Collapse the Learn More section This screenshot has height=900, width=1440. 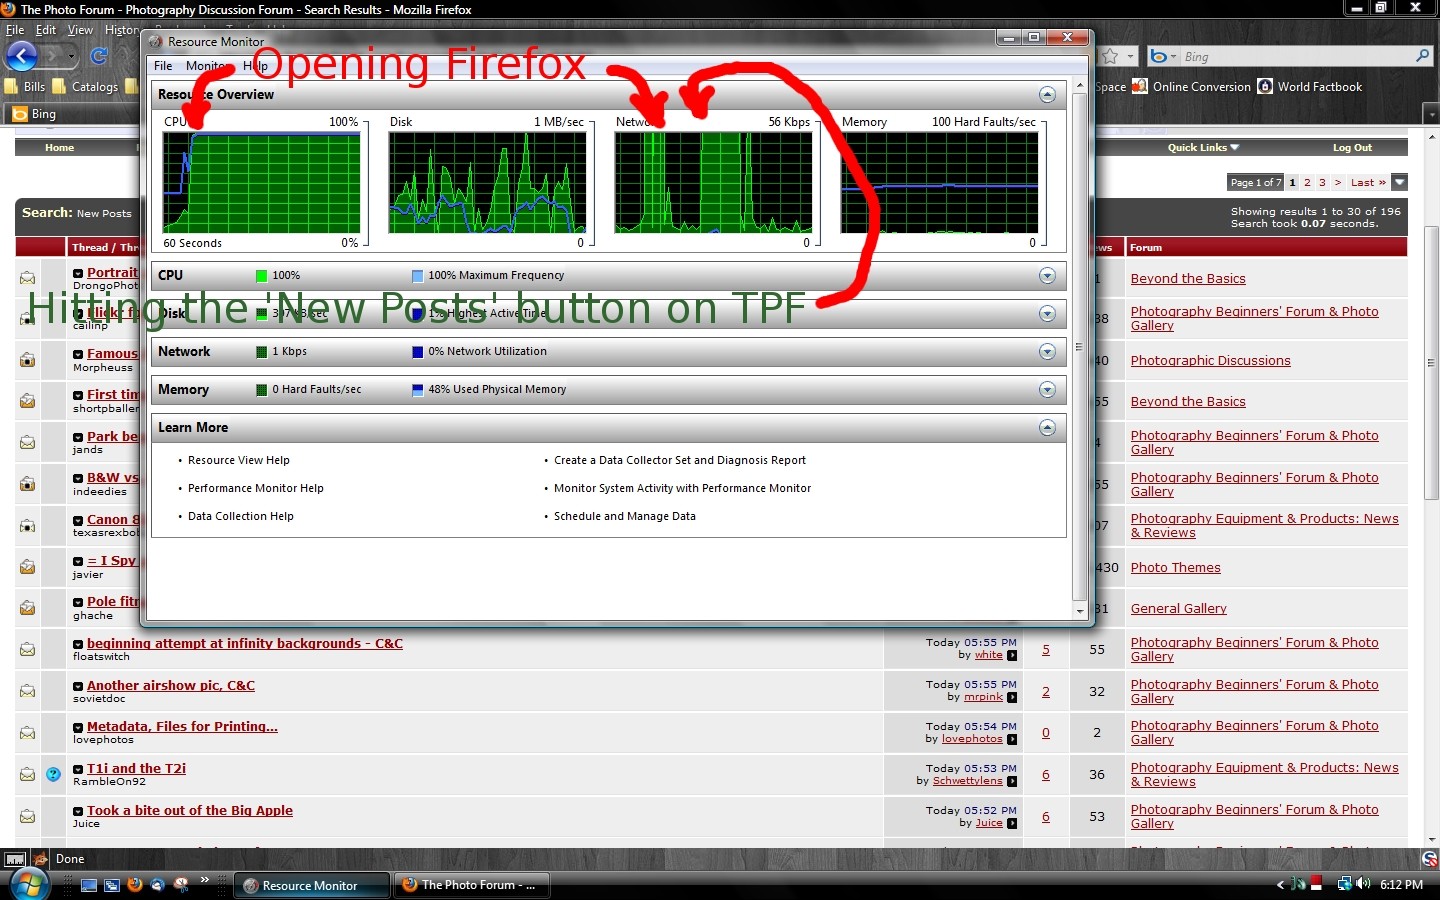click(x=1047, y=428)
